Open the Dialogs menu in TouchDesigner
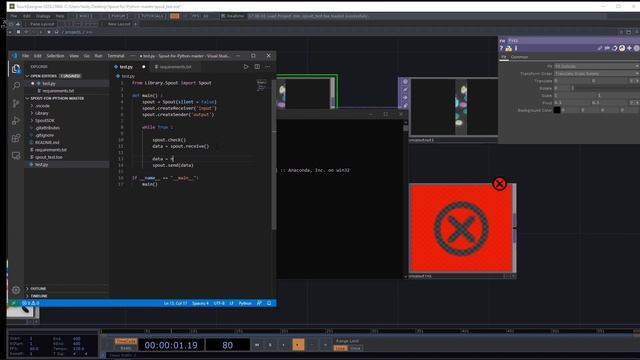The height and width of the screenshot is (360, 640). click(x=43, y=16)
